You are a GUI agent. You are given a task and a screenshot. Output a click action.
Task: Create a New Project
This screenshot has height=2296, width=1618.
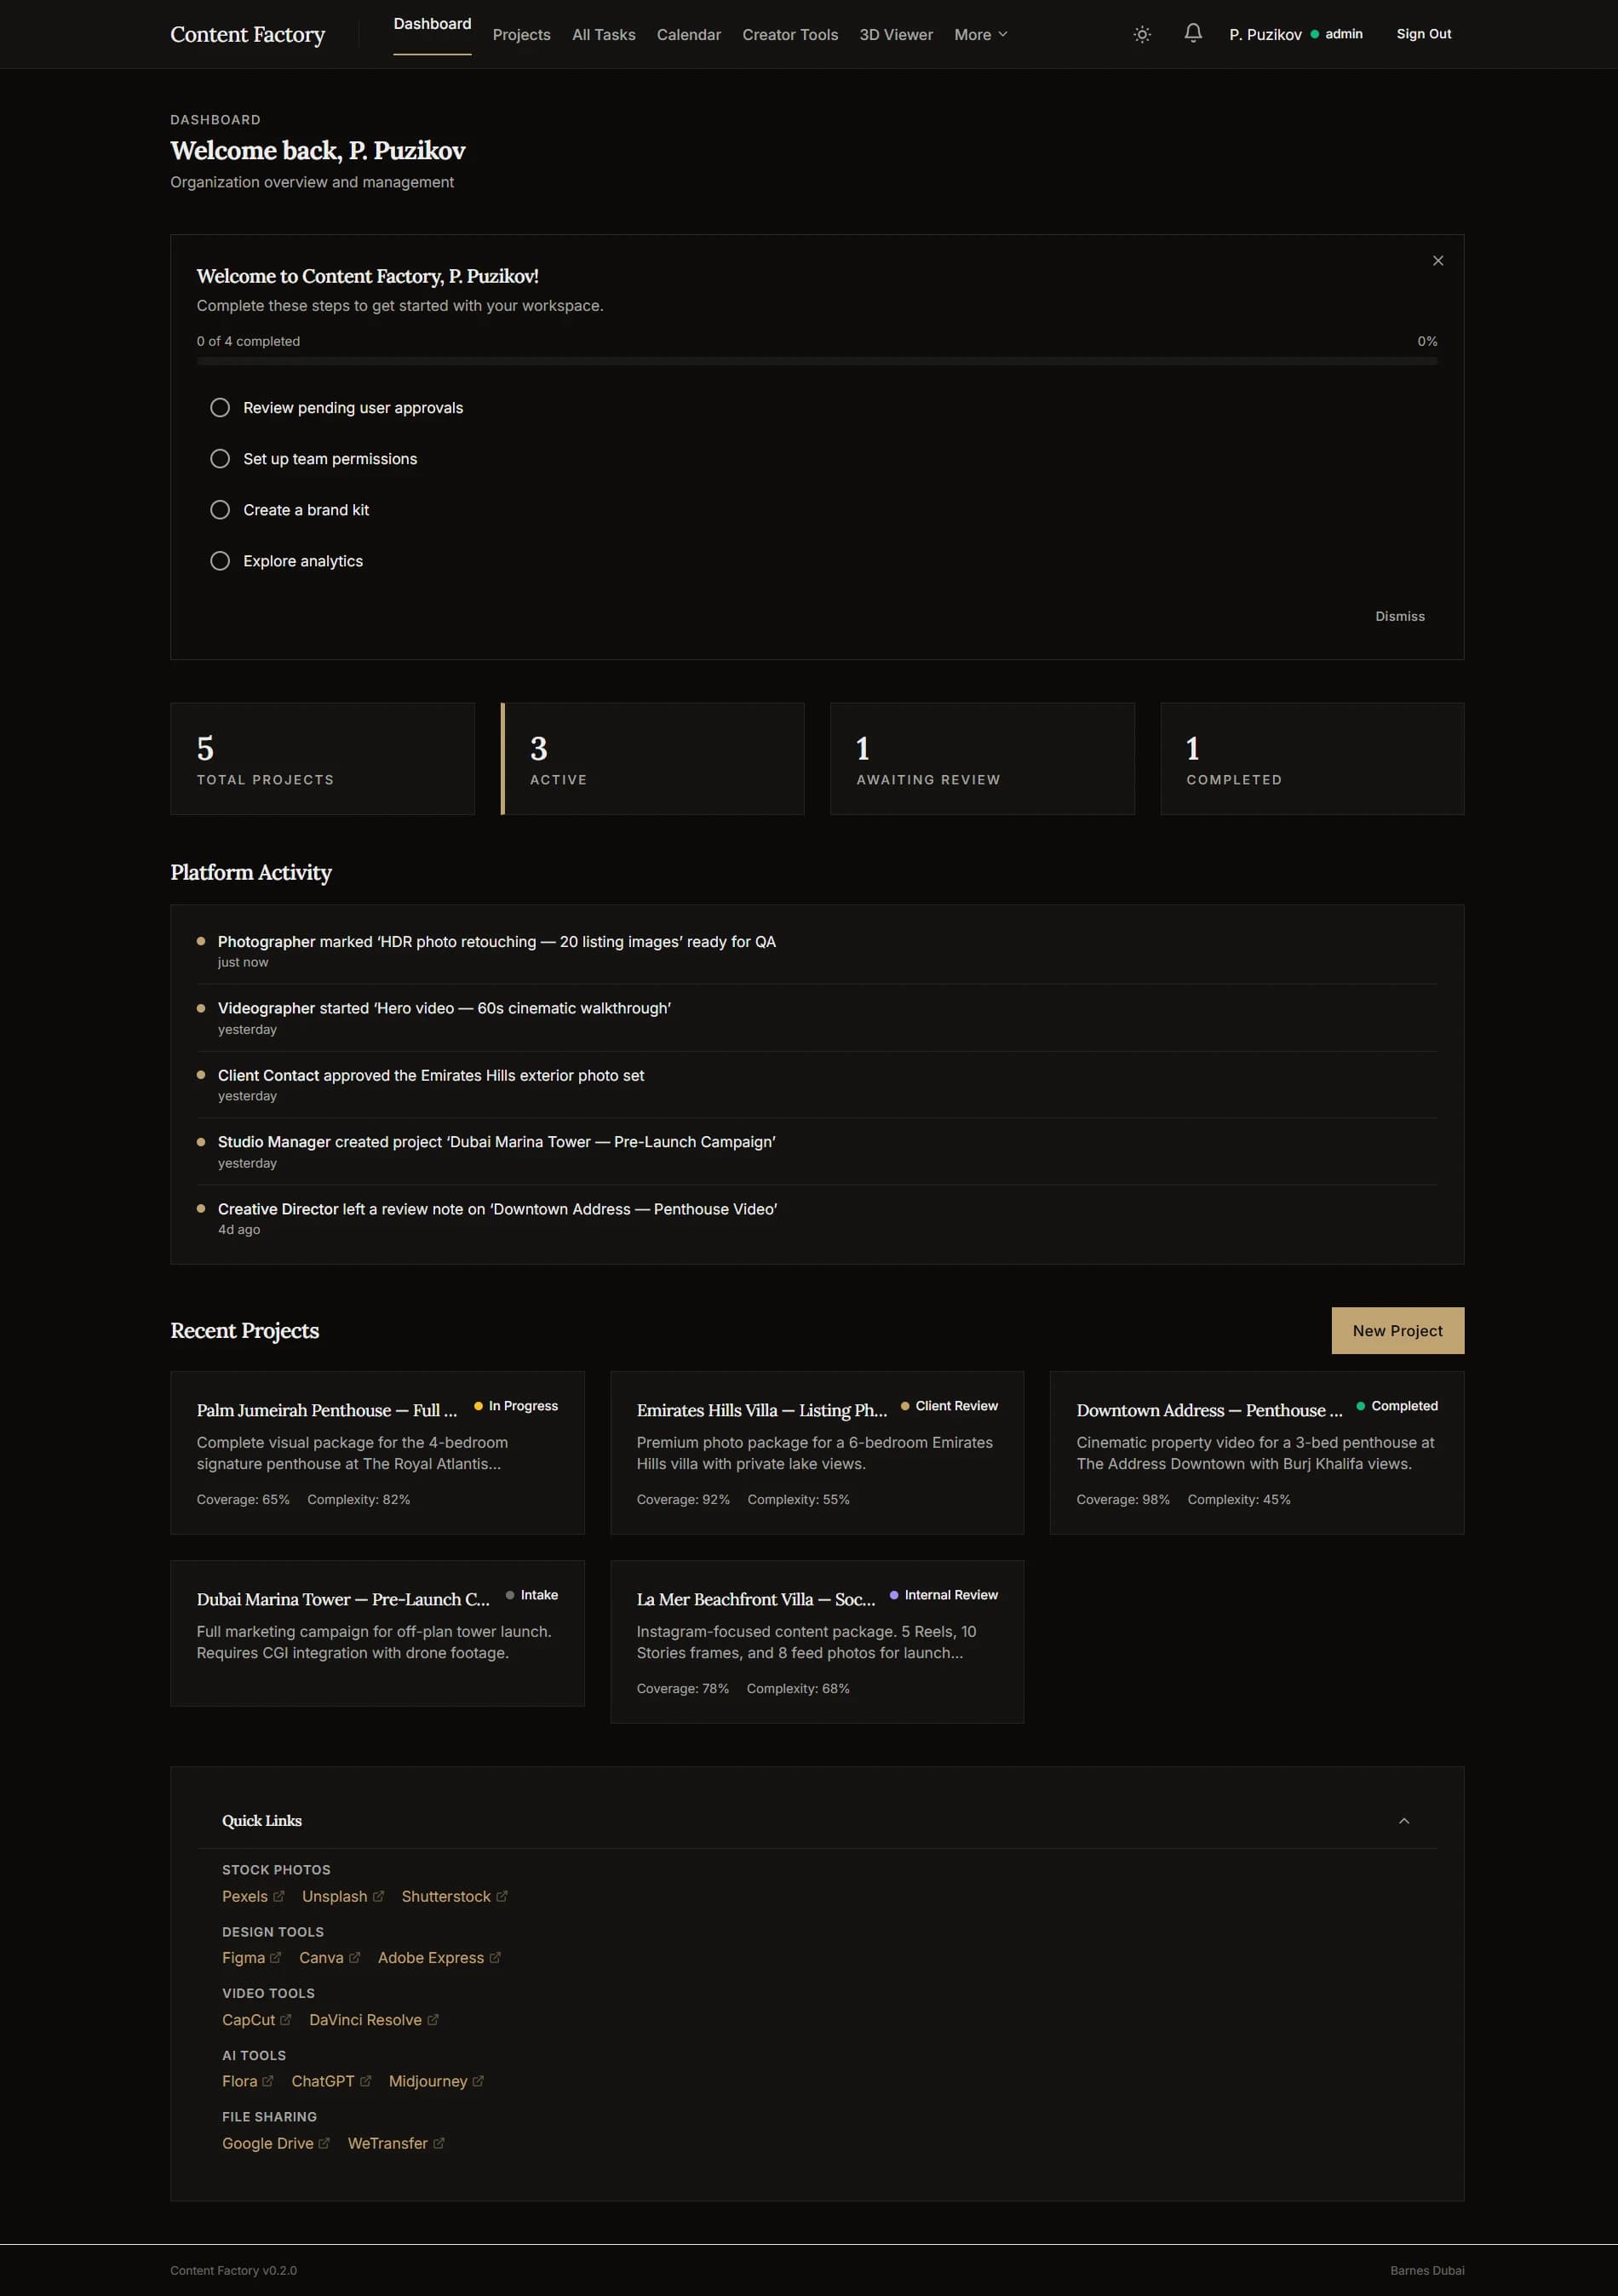click(1398, 1330)
